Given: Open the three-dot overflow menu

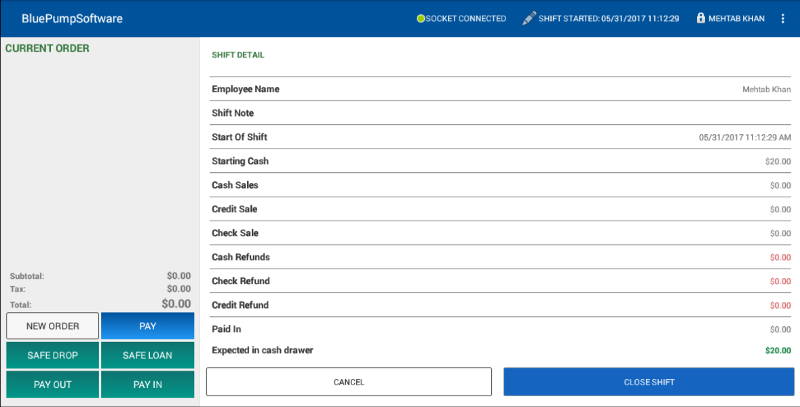Looking at the screenshot, I should [783, 18].
